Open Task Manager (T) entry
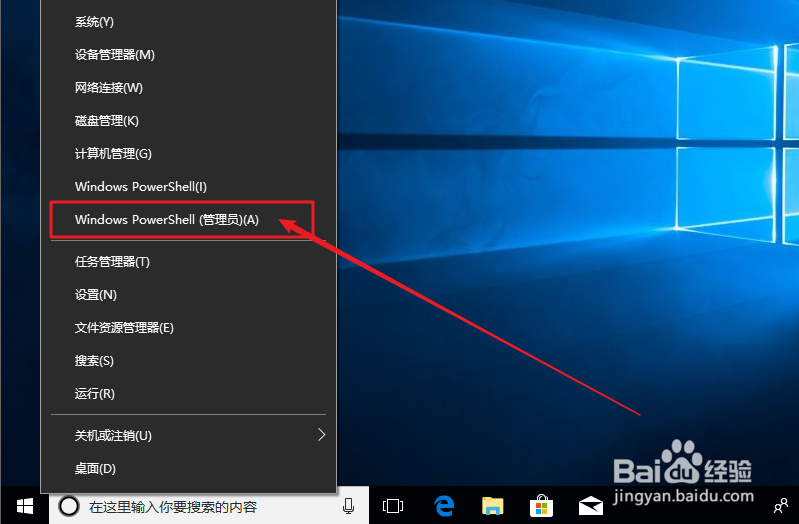The width and height of the screenshot is (799, 524). [189, 262]
